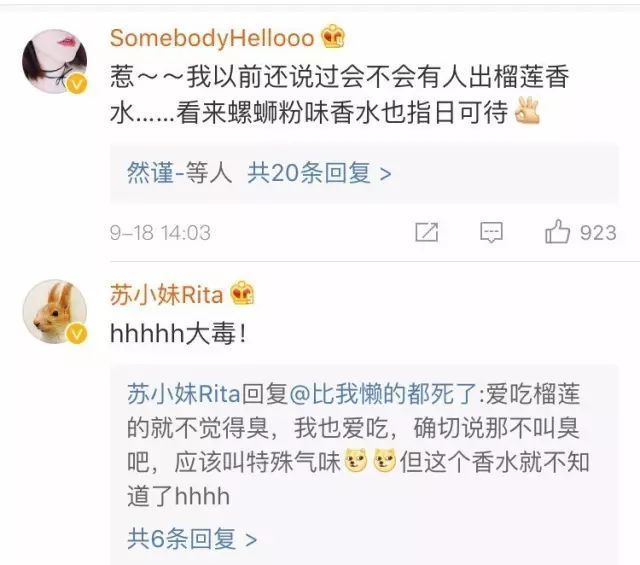This screenshot has width=640, height=565.
Task: Tap 苏小妹Rita name inside reply box
Action: click(x=184, y=394)
